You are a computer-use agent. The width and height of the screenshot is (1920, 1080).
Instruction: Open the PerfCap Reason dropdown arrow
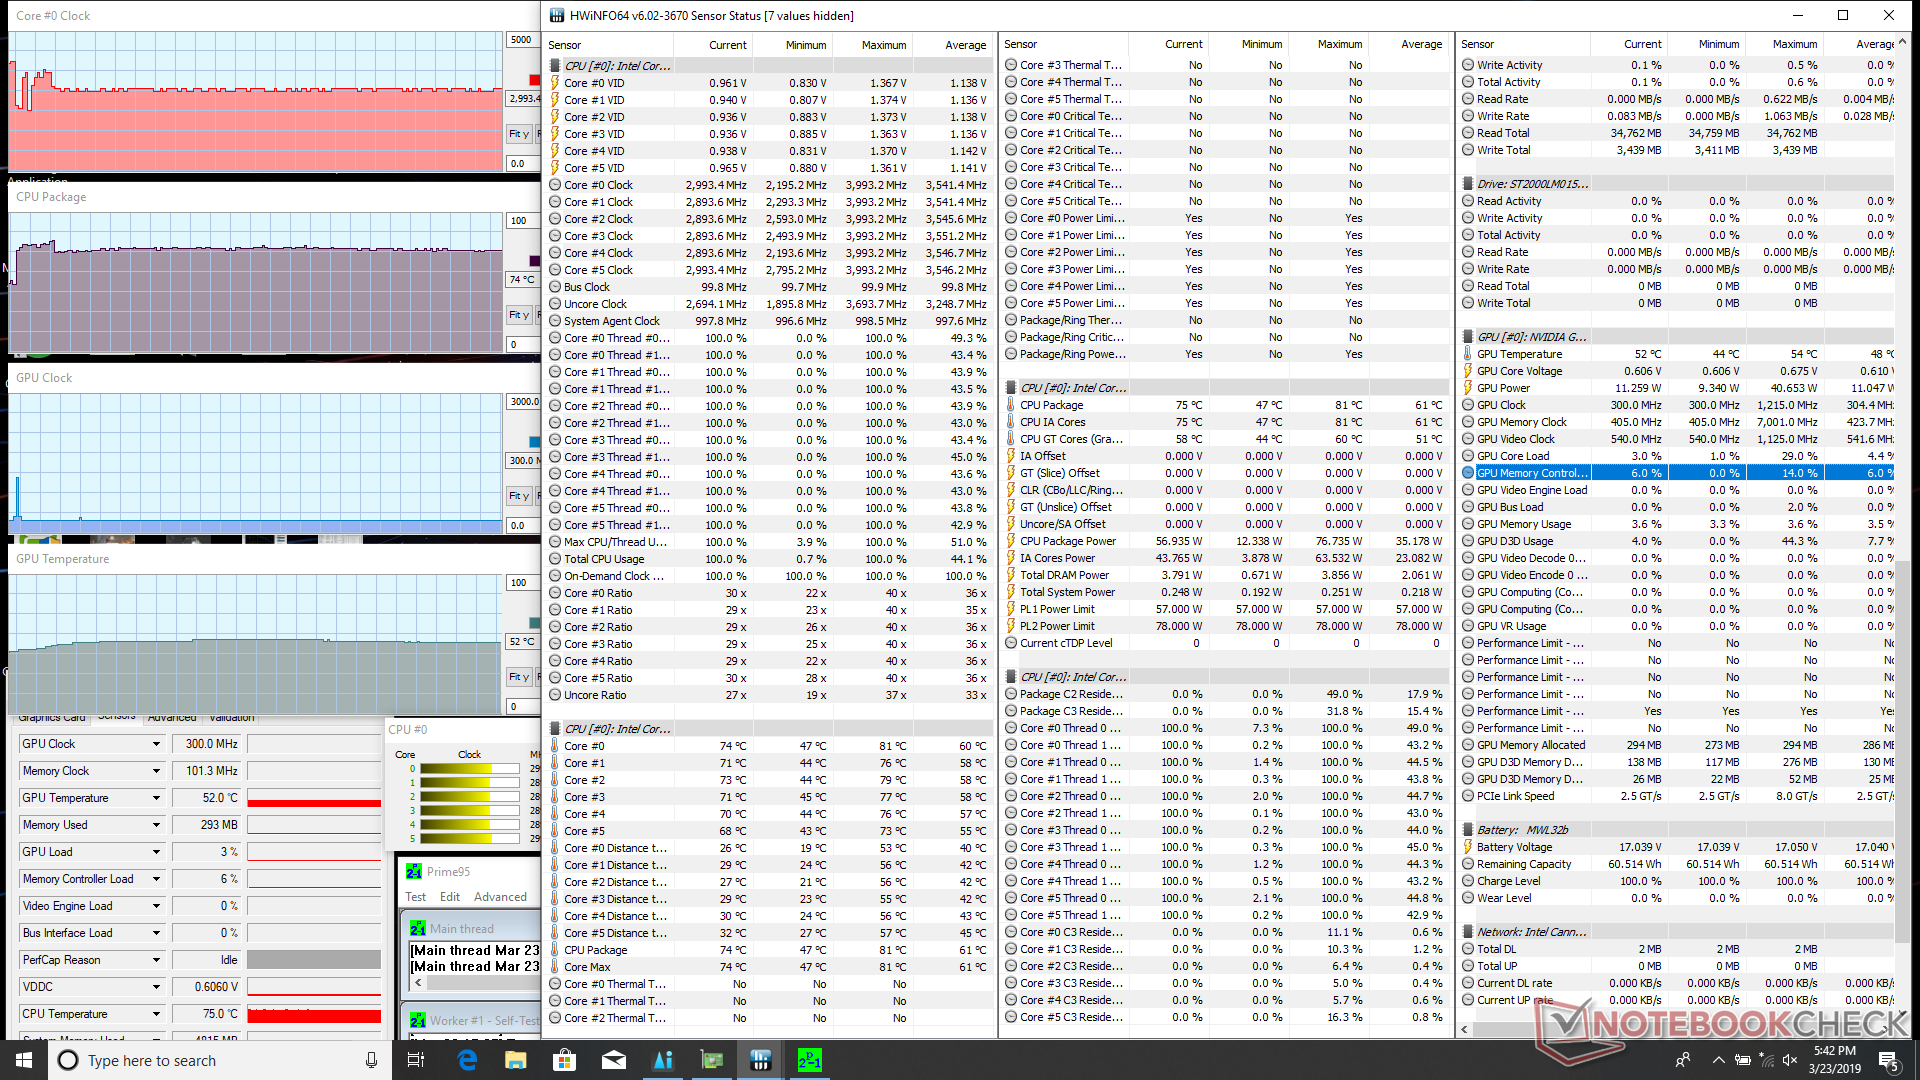(156, 960)
